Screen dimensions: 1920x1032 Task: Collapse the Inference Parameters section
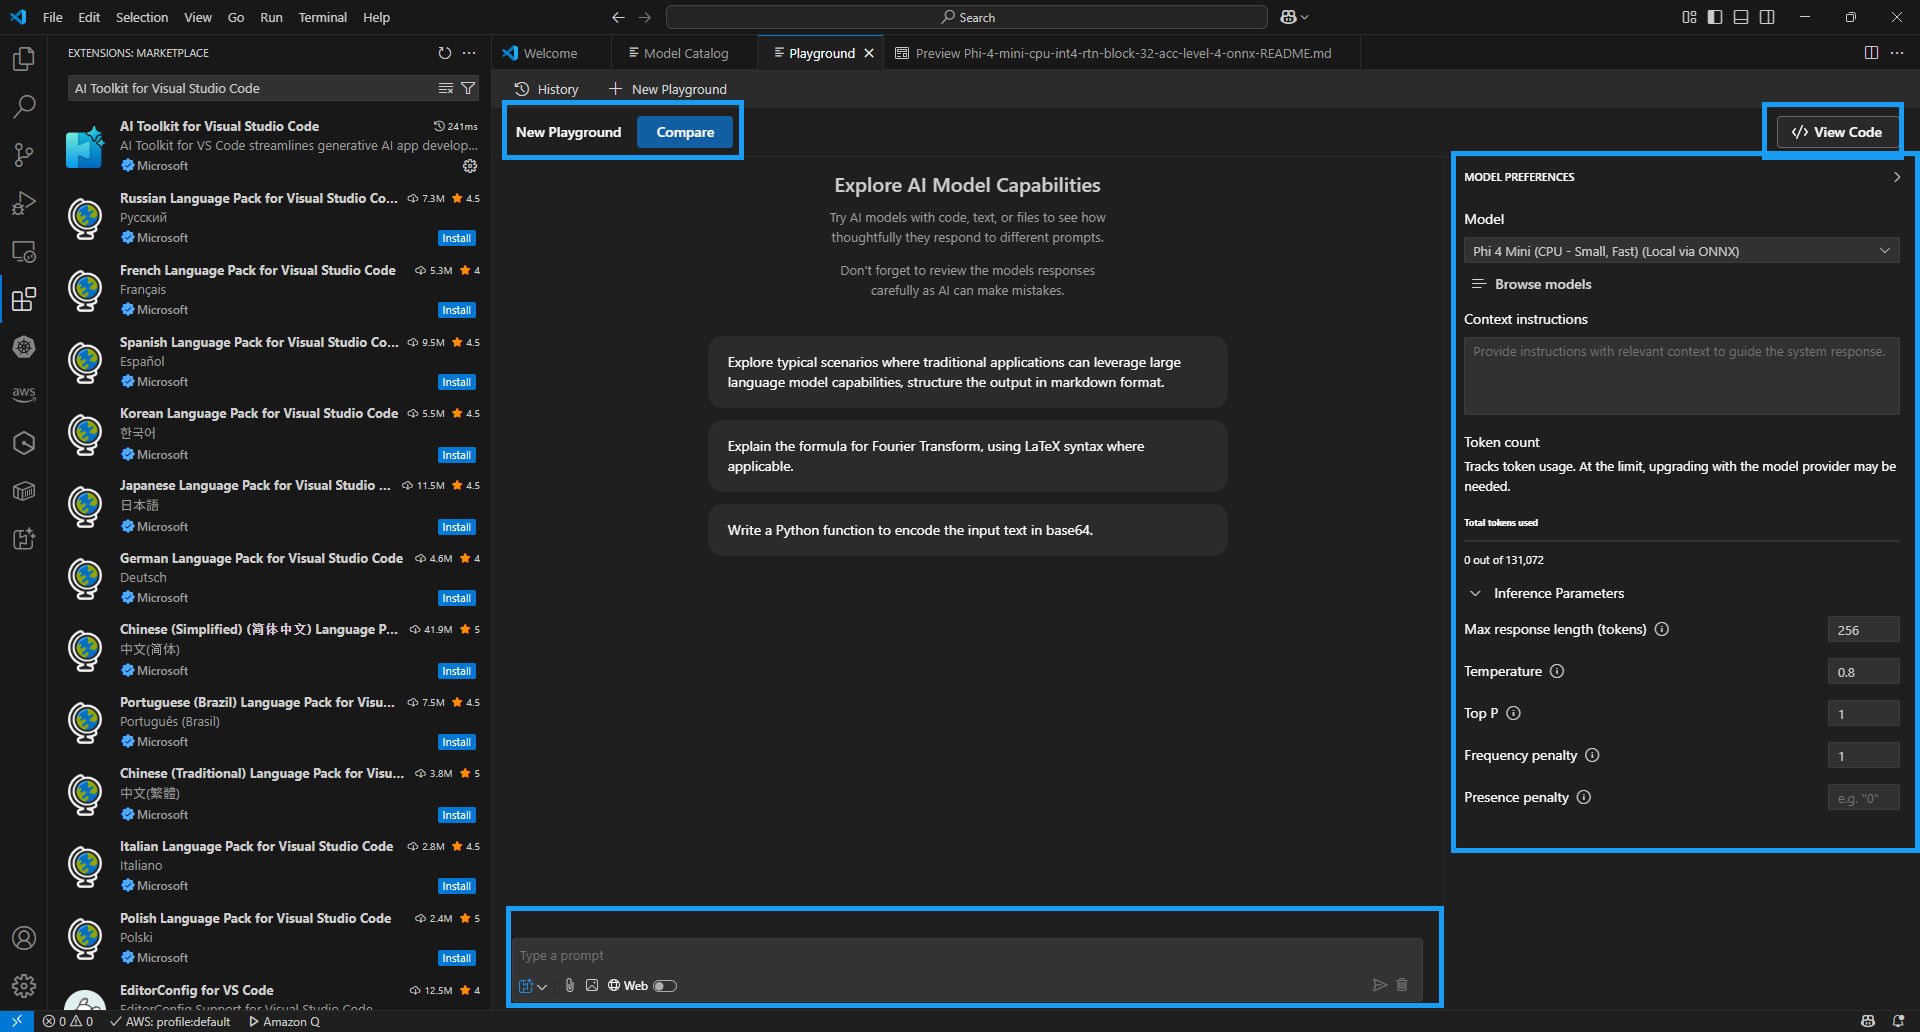tap(1475, 593)
